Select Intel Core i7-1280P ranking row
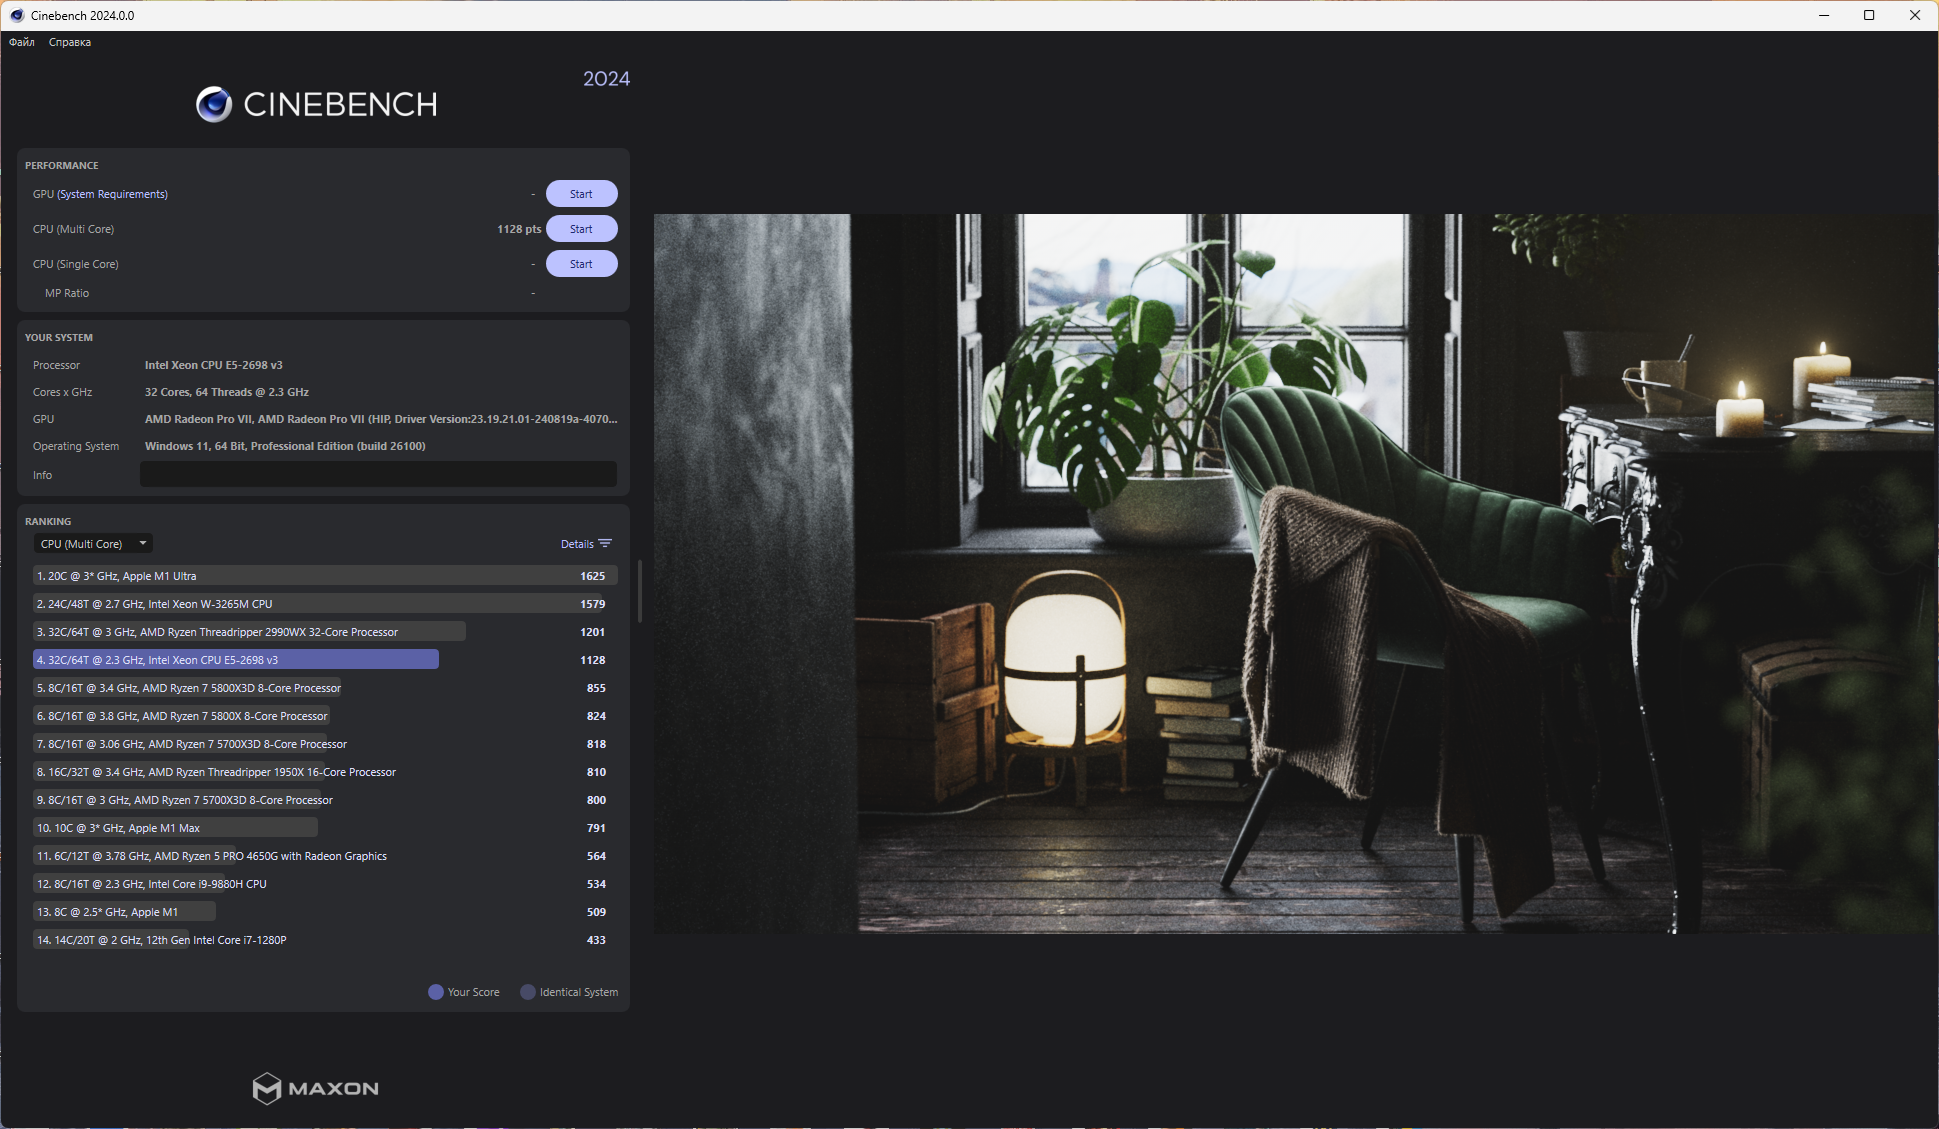Viewport: 1939px width, 1129px height. pyautogui.click(x=325, y=940)
